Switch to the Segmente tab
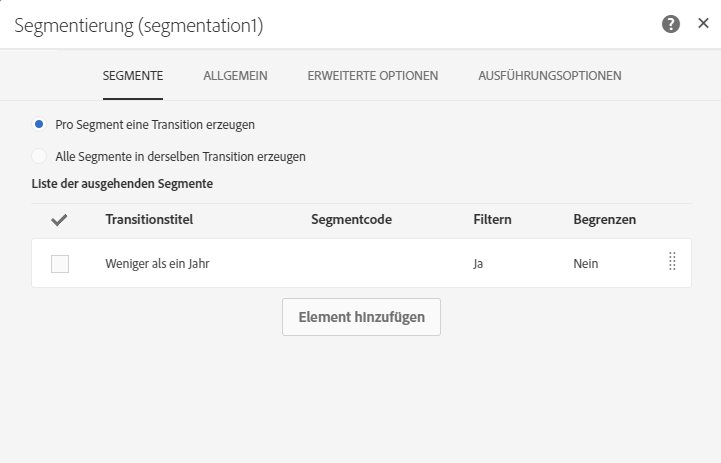 coord(133,75)
